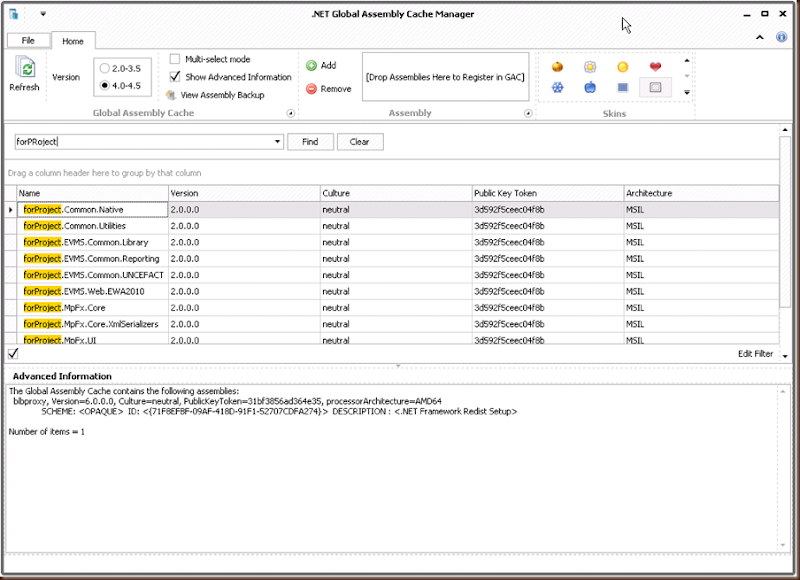The image size is (800, 580).
Task: Open the File tab
Action: (x=28, y=40)
